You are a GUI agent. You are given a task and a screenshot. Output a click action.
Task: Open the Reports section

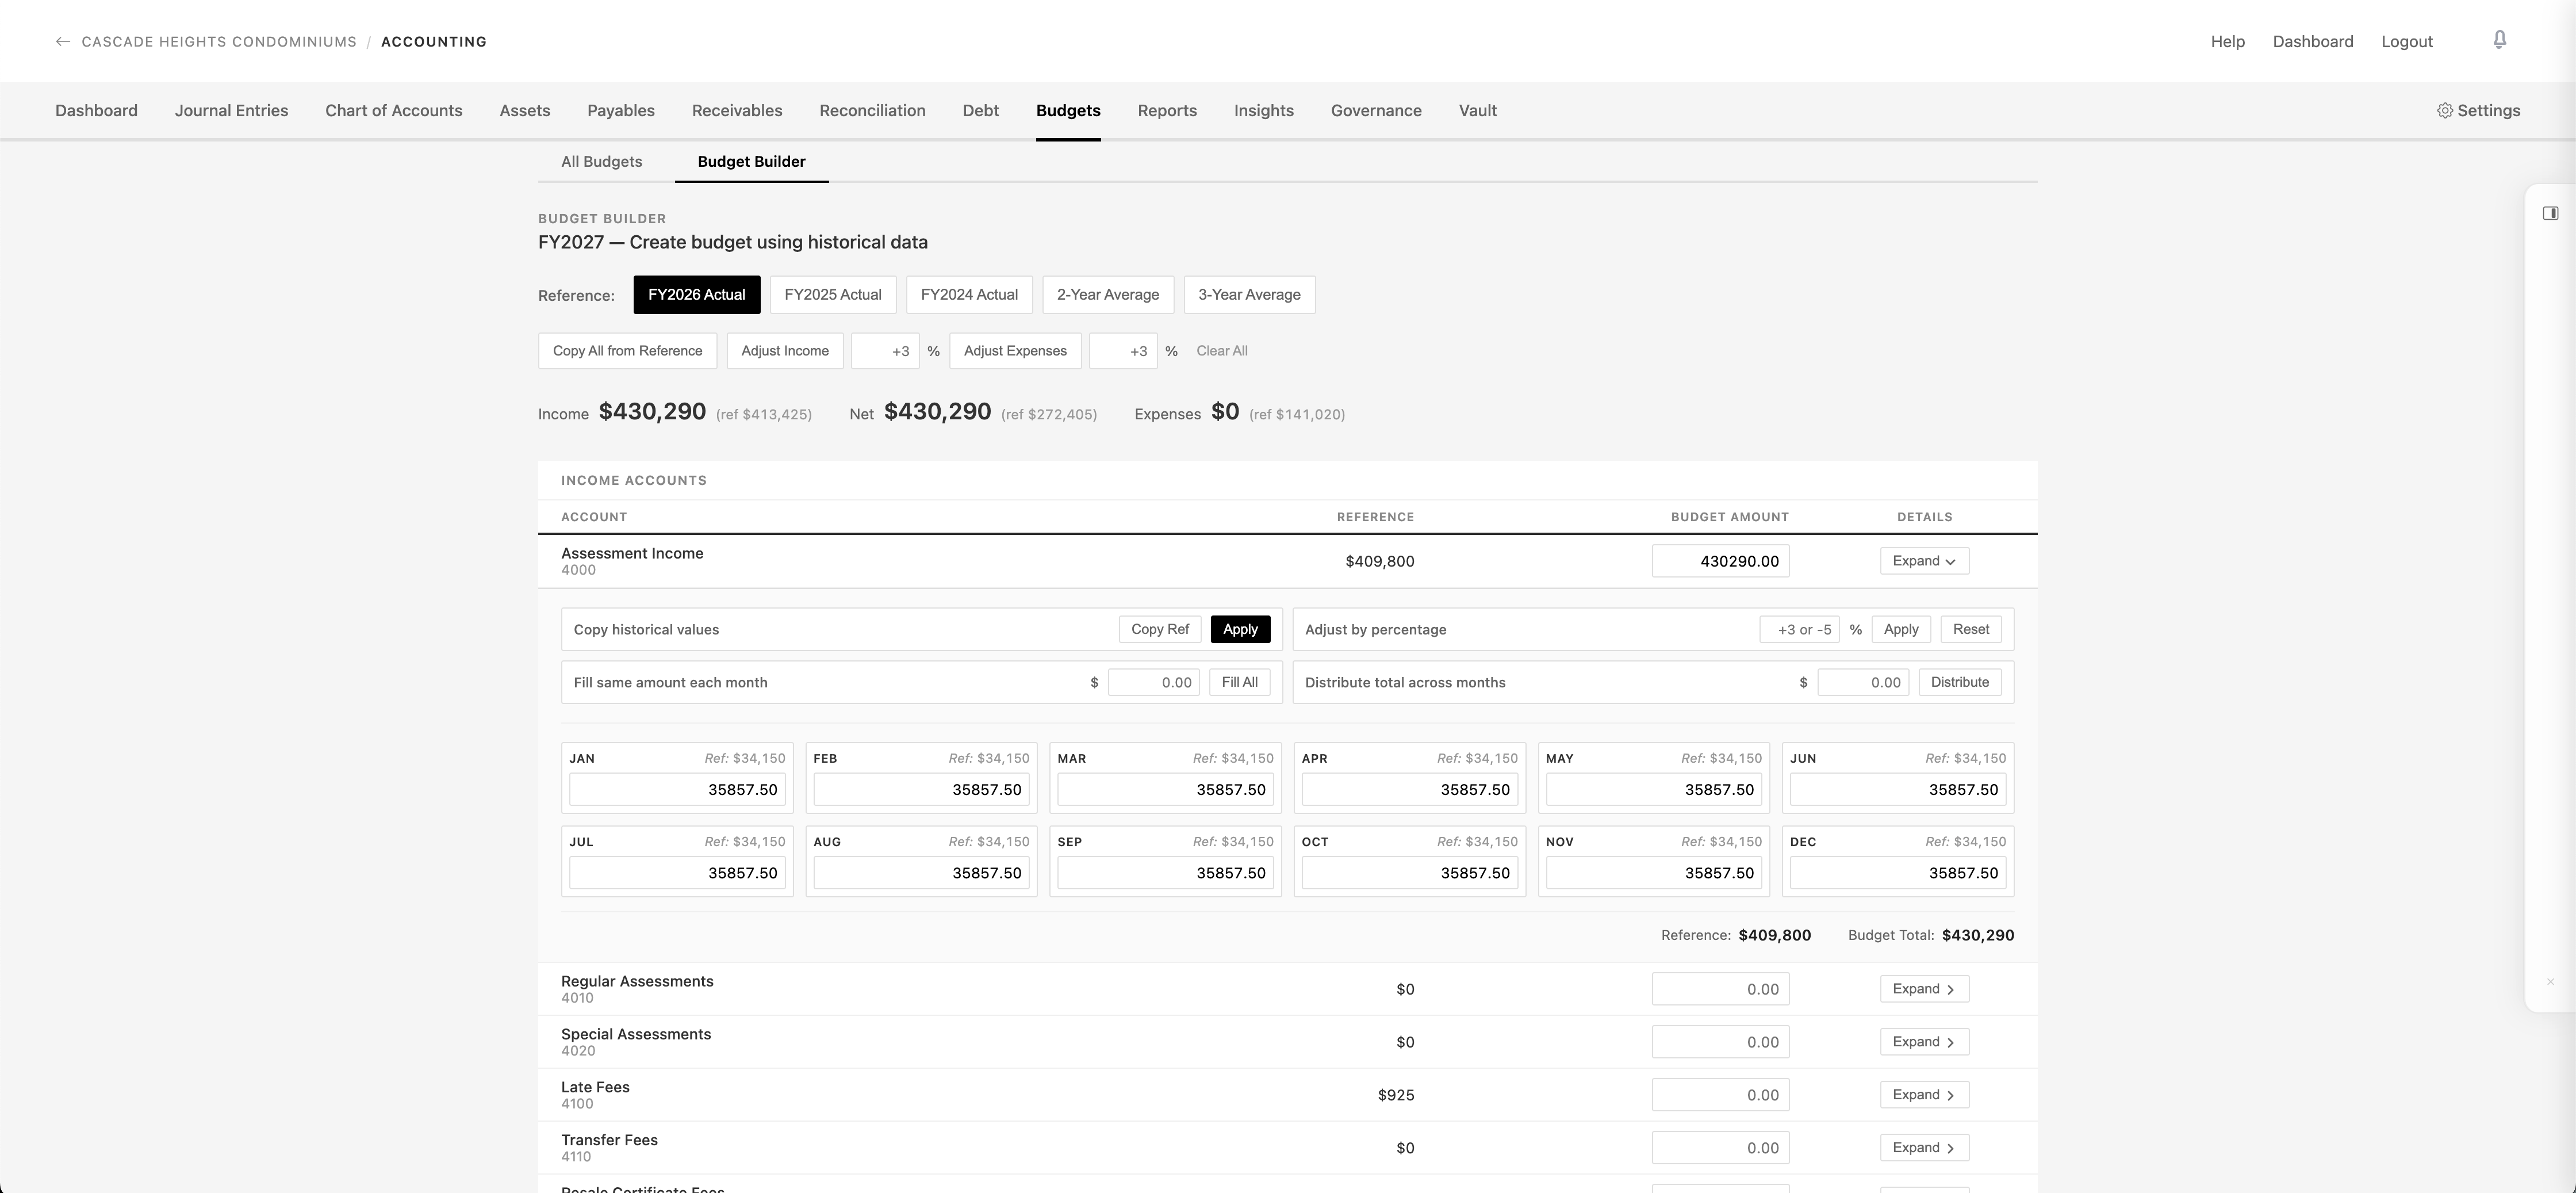[1166, 111]
